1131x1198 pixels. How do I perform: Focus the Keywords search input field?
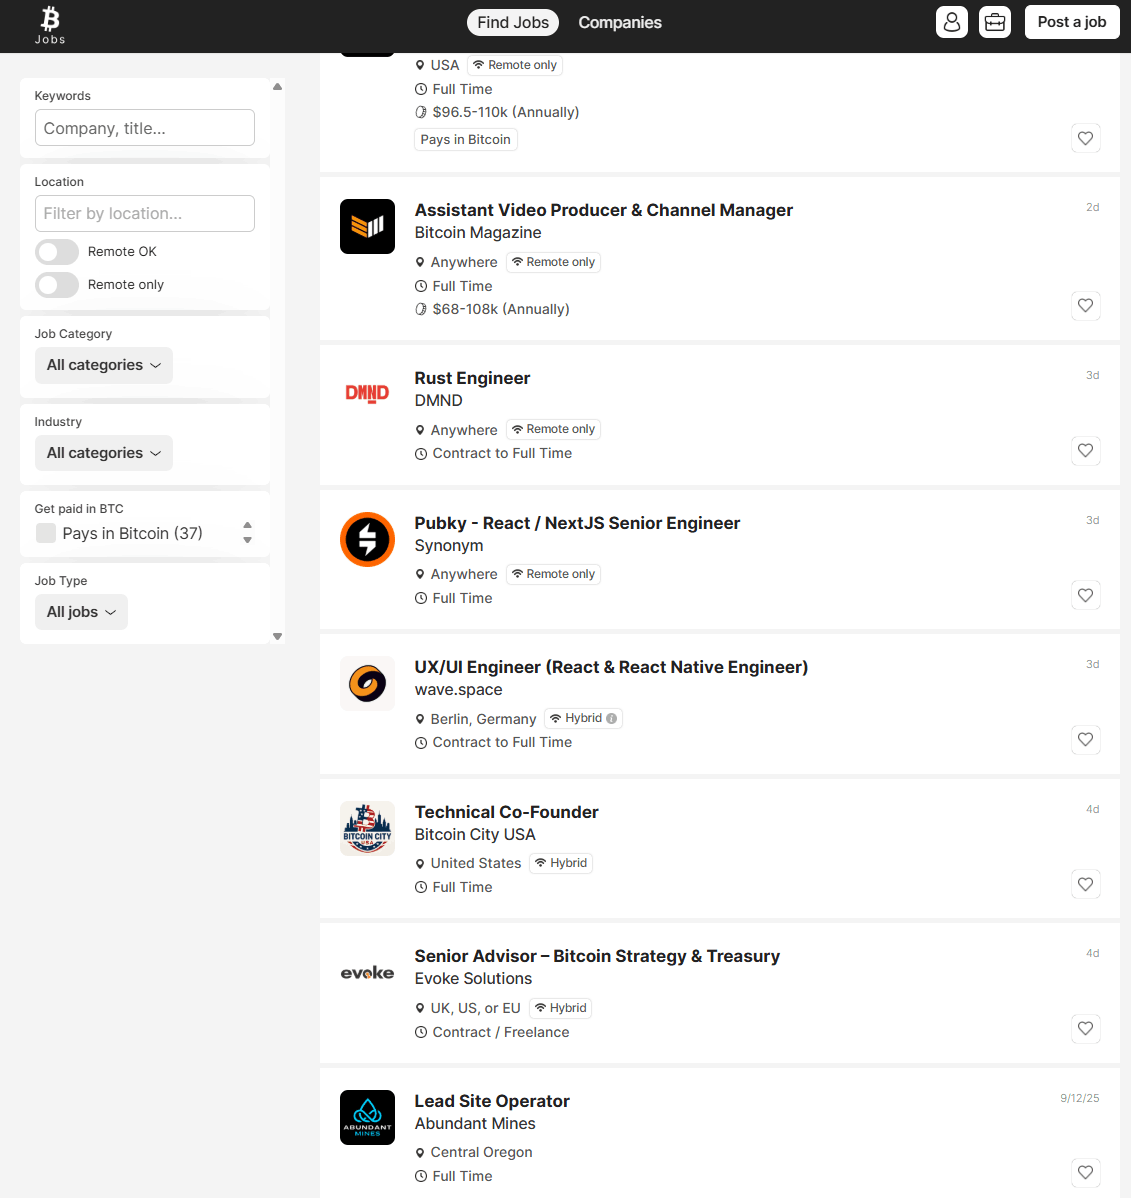point(145,128)
